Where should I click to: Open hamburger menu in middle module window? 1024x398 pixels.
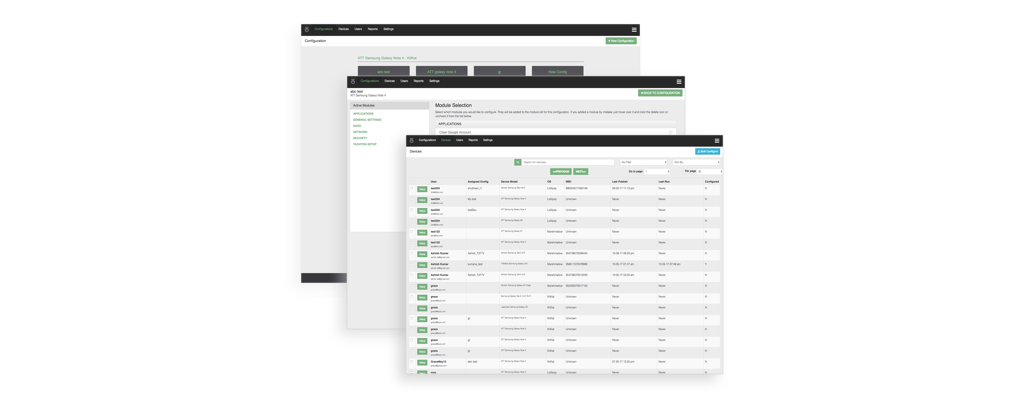[679, 82]
